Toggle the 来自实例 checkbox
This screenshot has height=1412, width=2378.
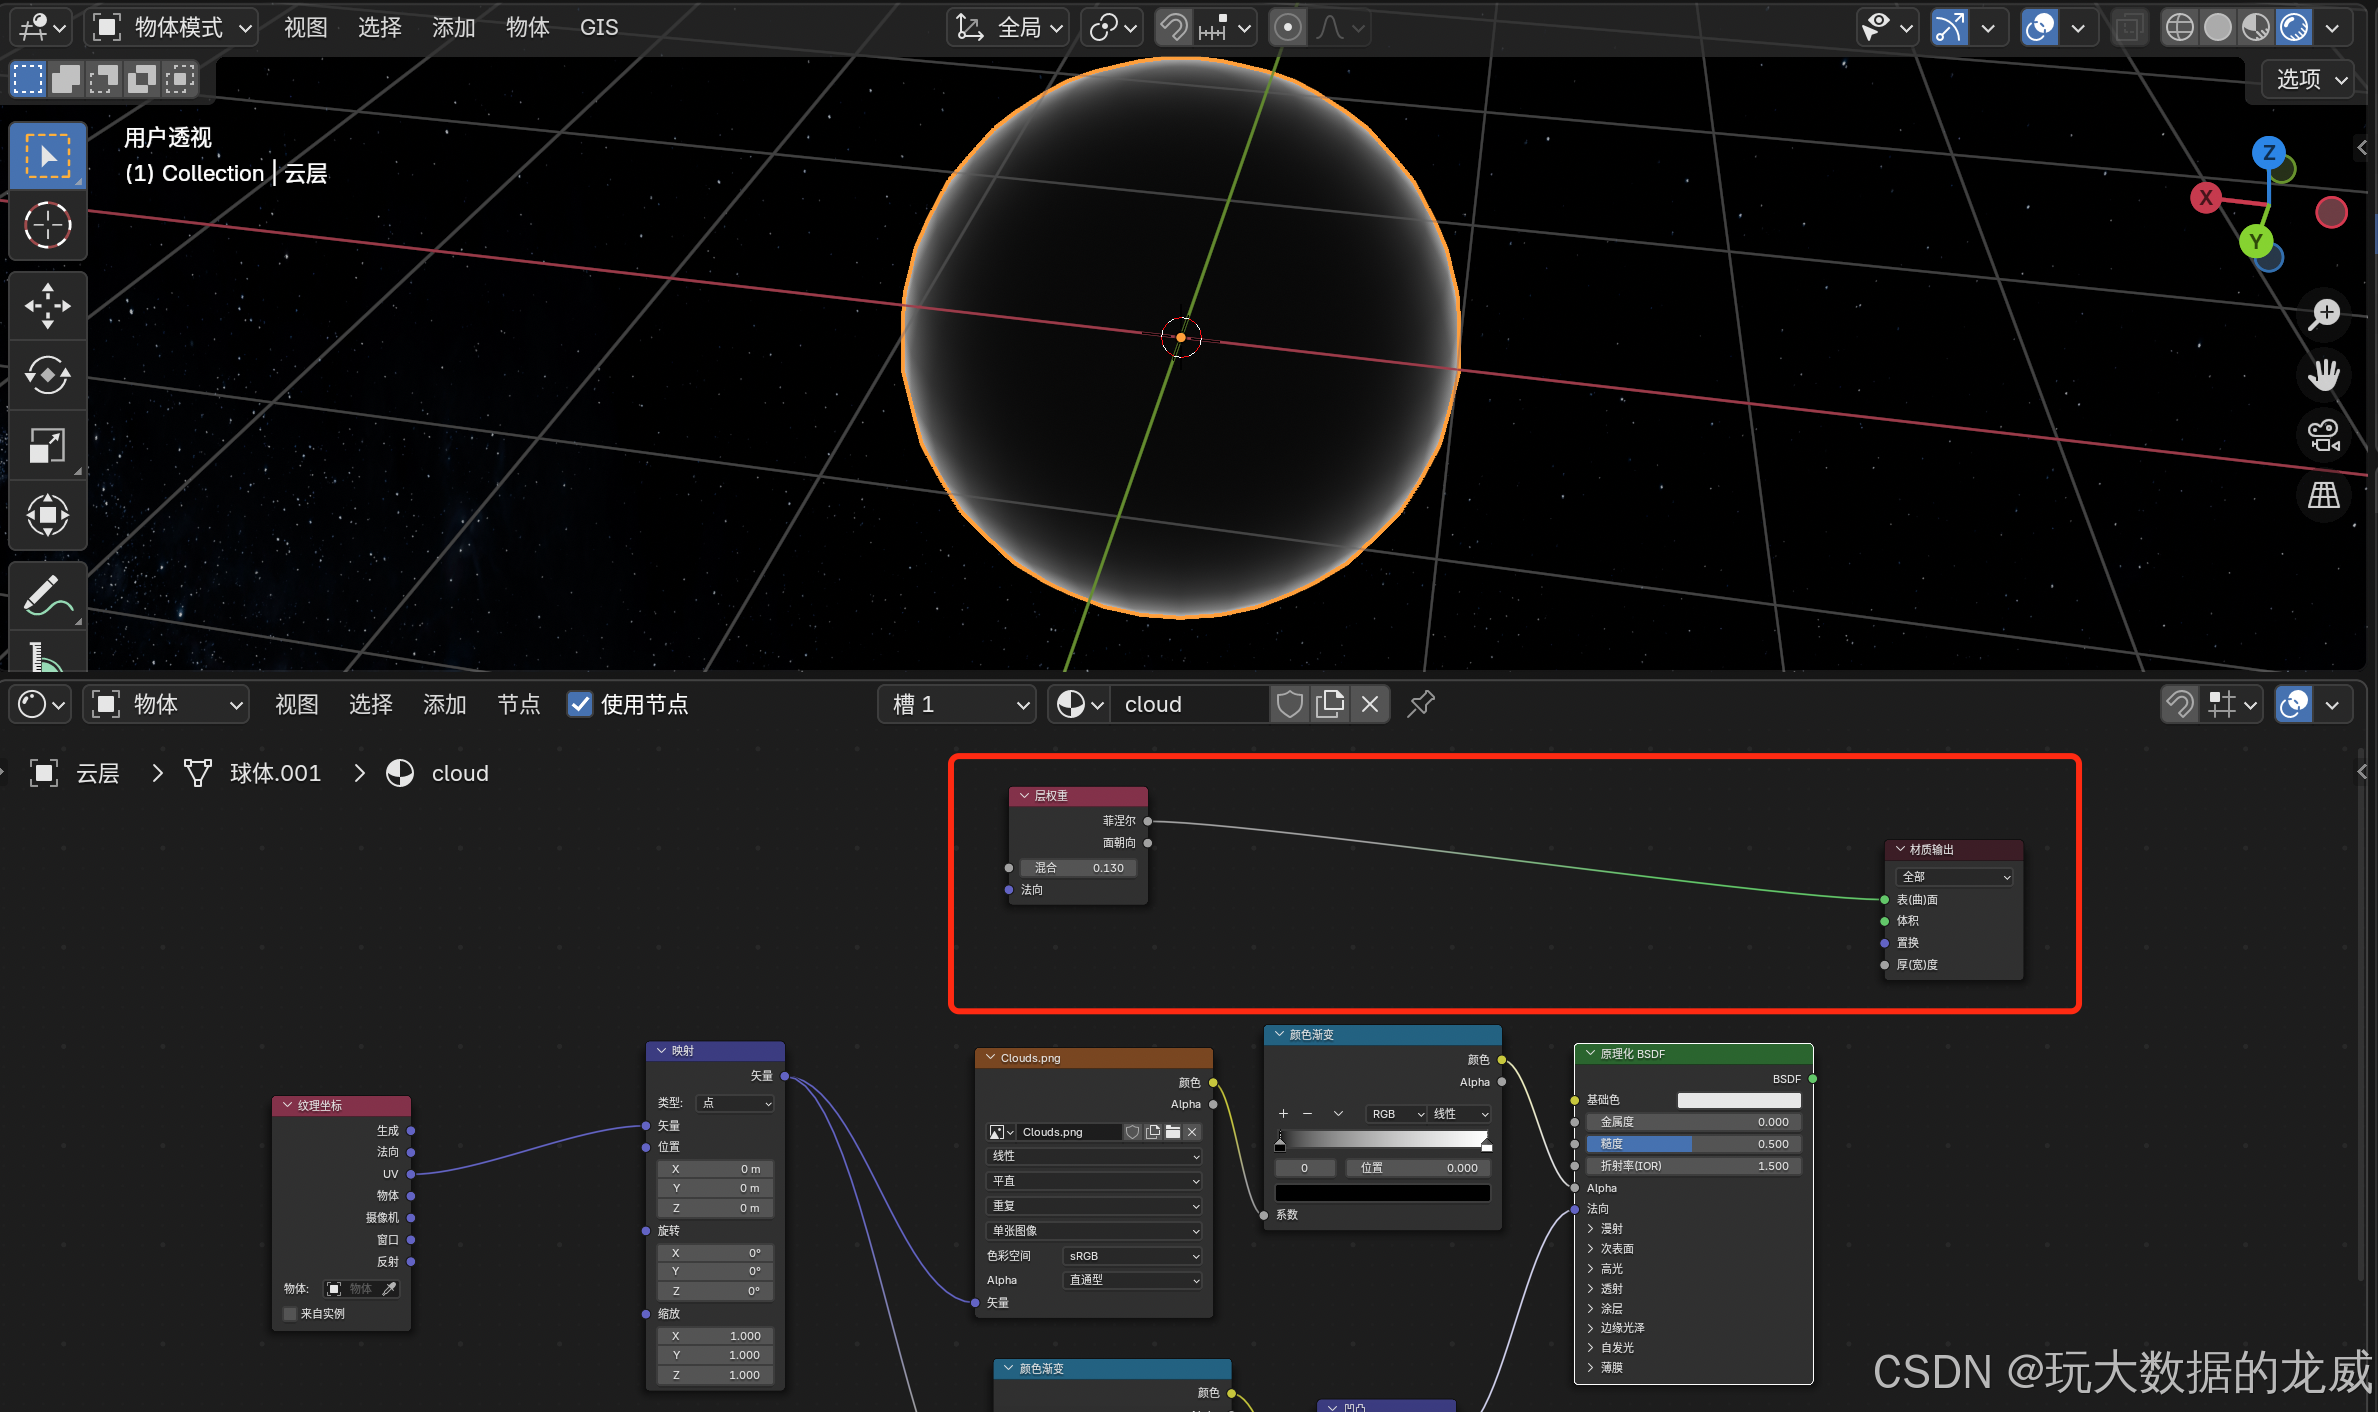pos(291,1313)
